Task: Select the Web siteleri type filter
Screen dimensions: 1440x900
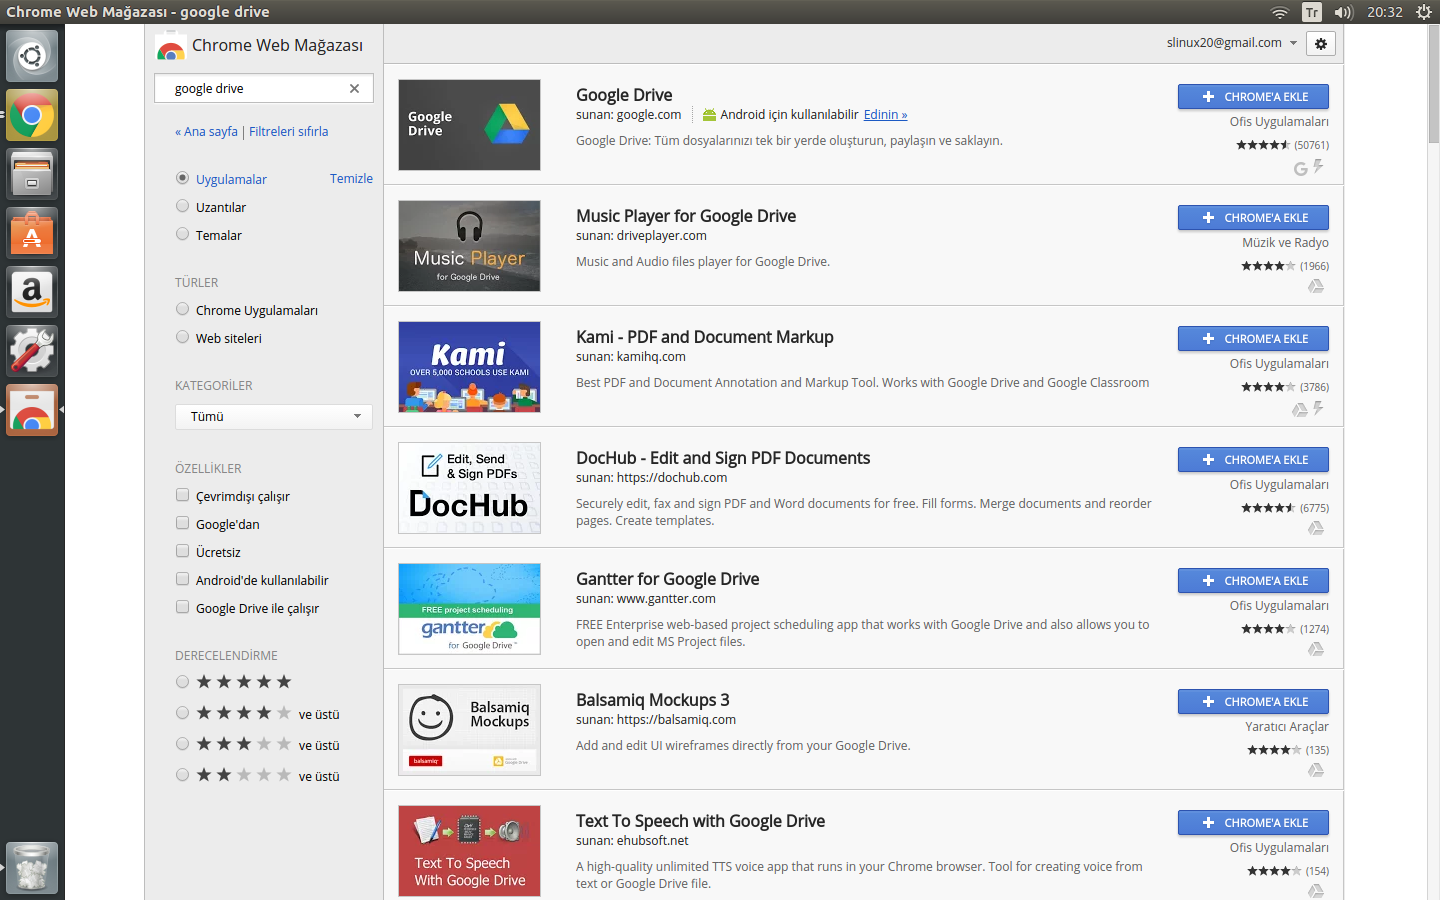Action: coord(182,337)
